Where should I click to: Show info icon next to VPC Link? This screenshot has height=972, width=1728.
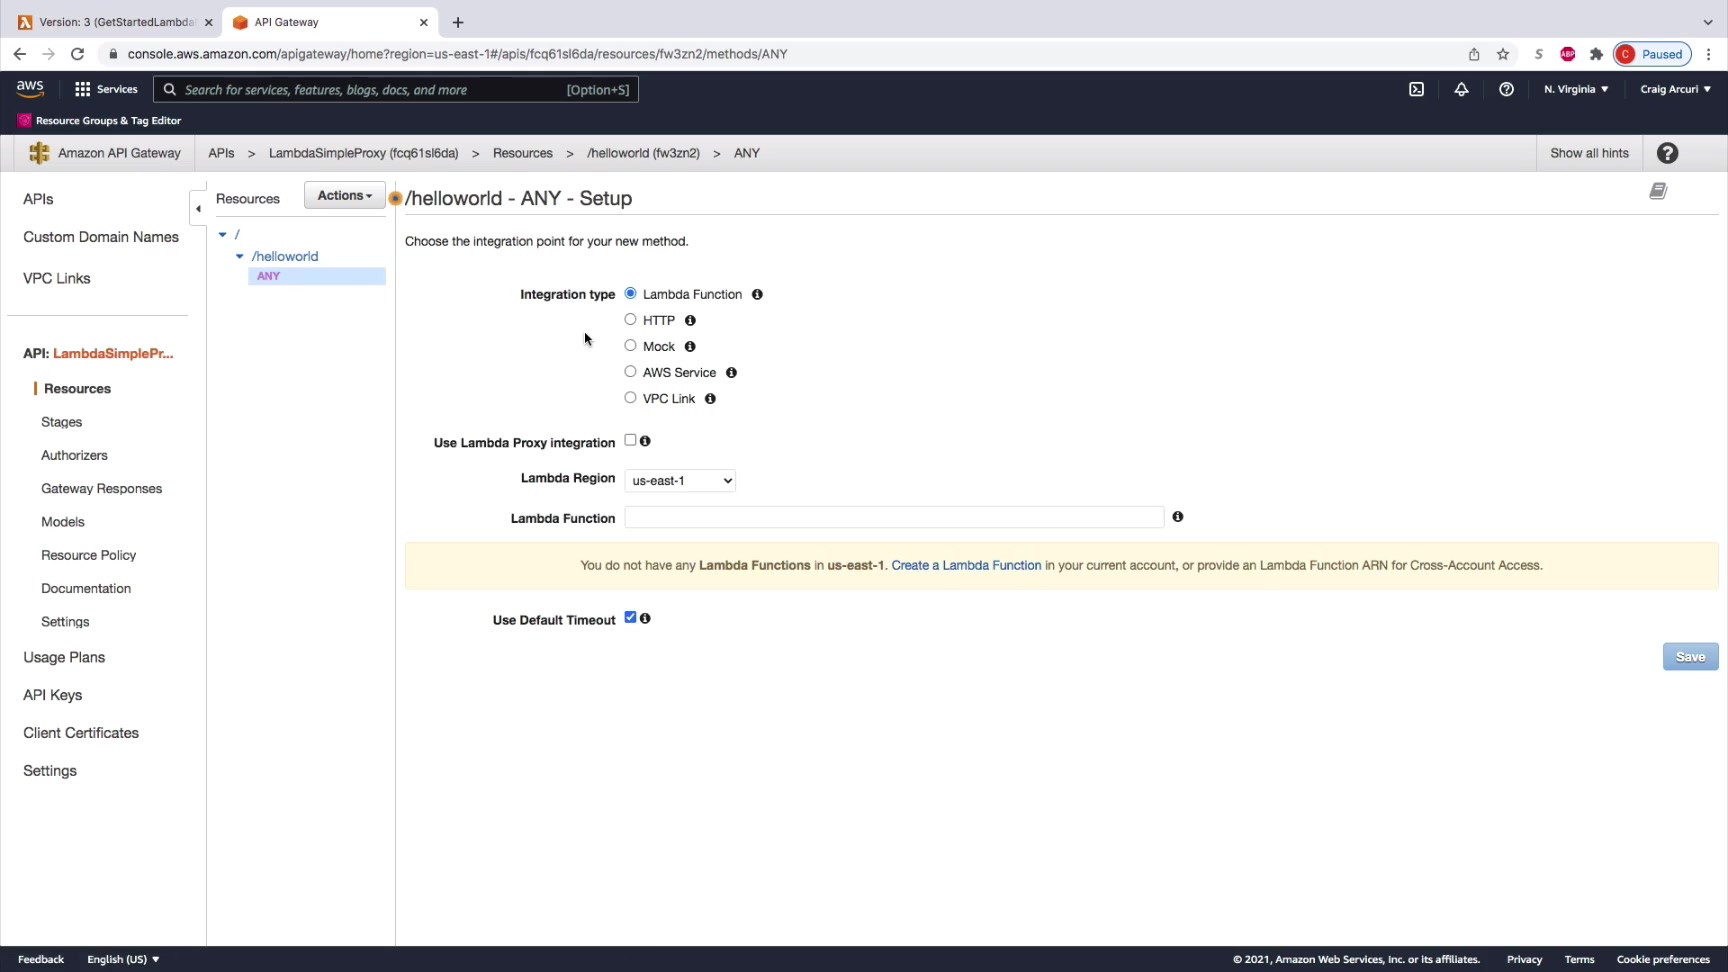710,398
